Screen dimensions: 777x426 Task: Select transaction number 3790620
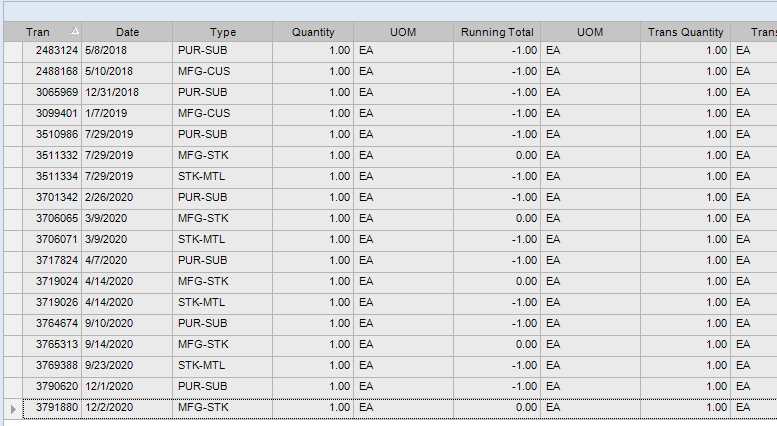pyautogui.click(x=57, y=386)
